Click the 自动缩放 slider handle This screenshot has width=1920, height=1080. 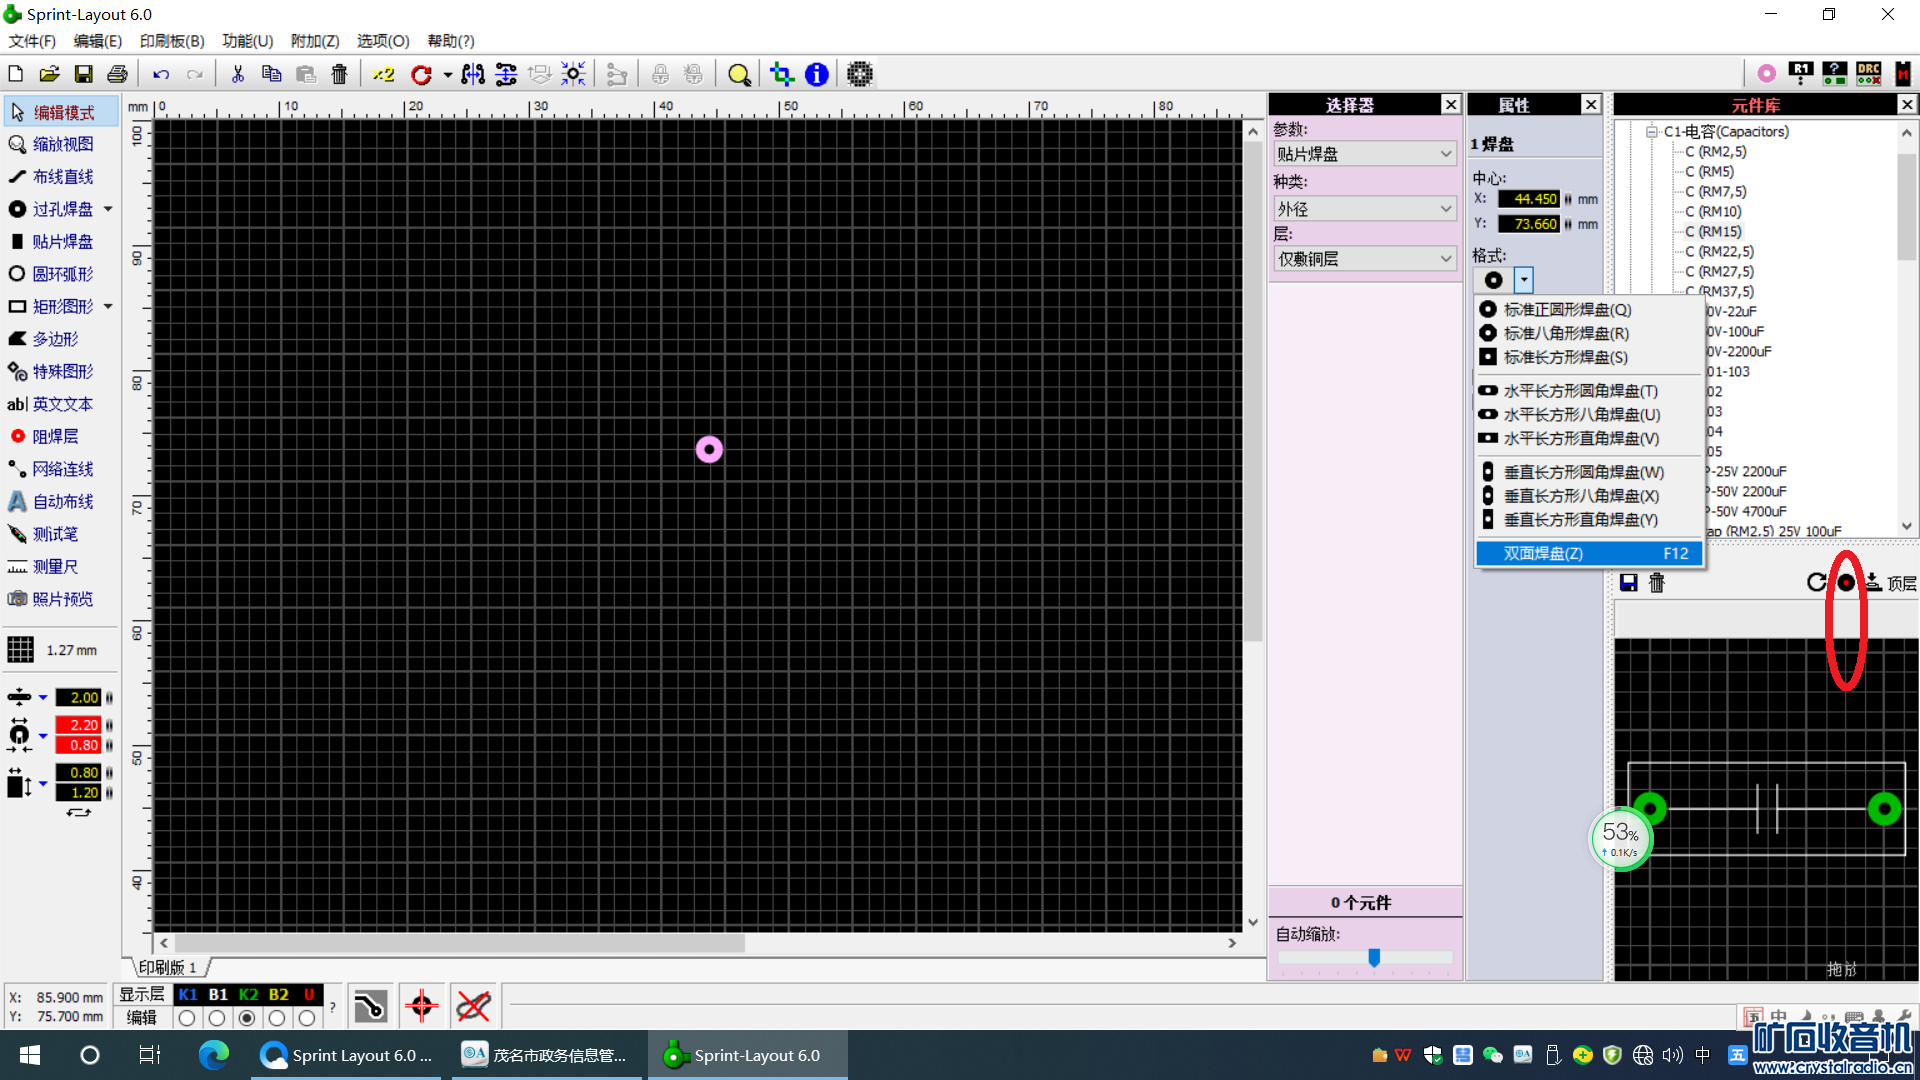pos(1374,958)
